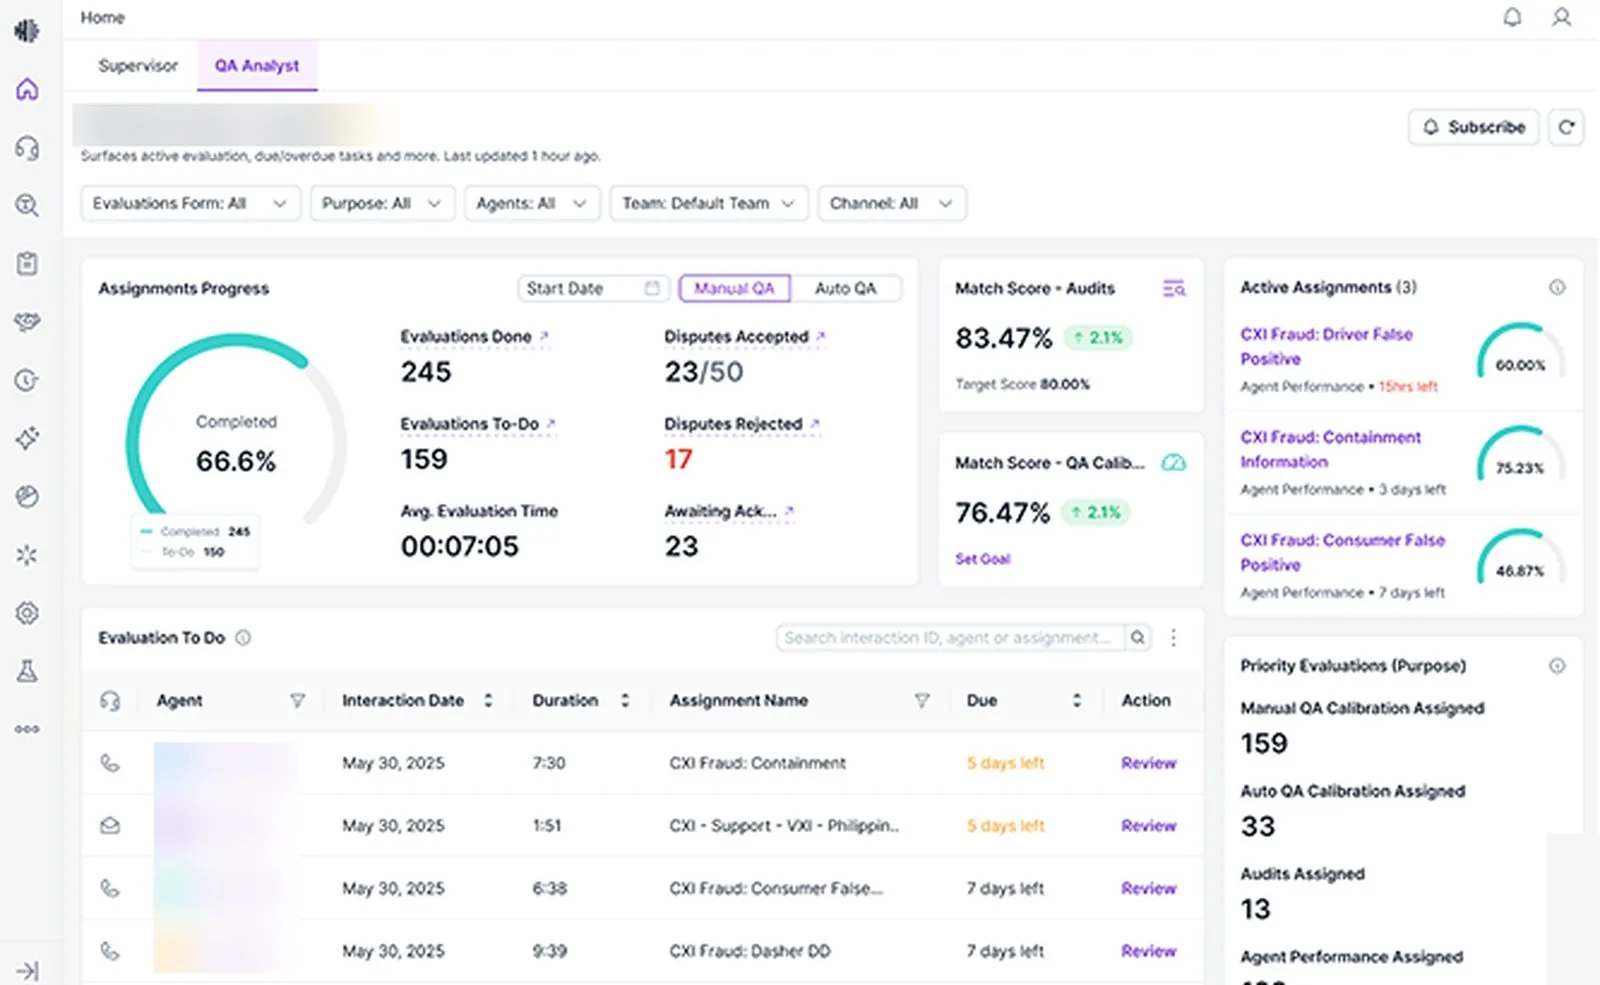Viewport: 1600px width, 985px height.
Task: Open CXI Fraud: Driver False Positive assignment
Action: click(x=1326, y=346)
